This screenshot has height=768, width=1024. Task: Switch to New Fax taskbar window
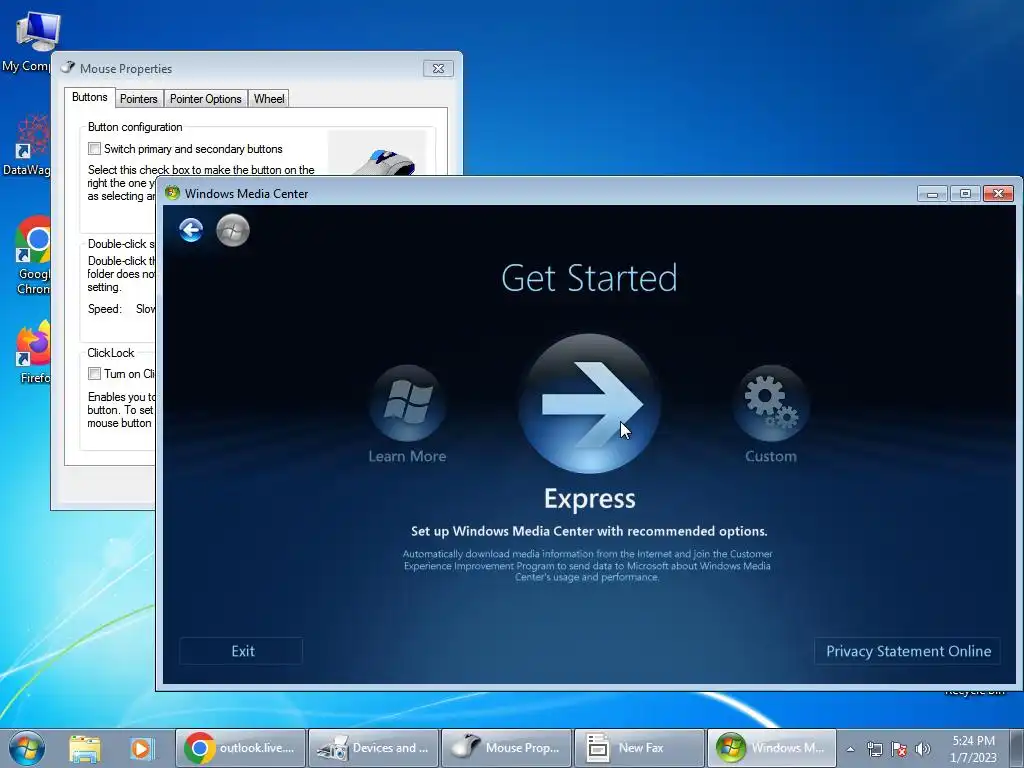(x=639, y=748)
